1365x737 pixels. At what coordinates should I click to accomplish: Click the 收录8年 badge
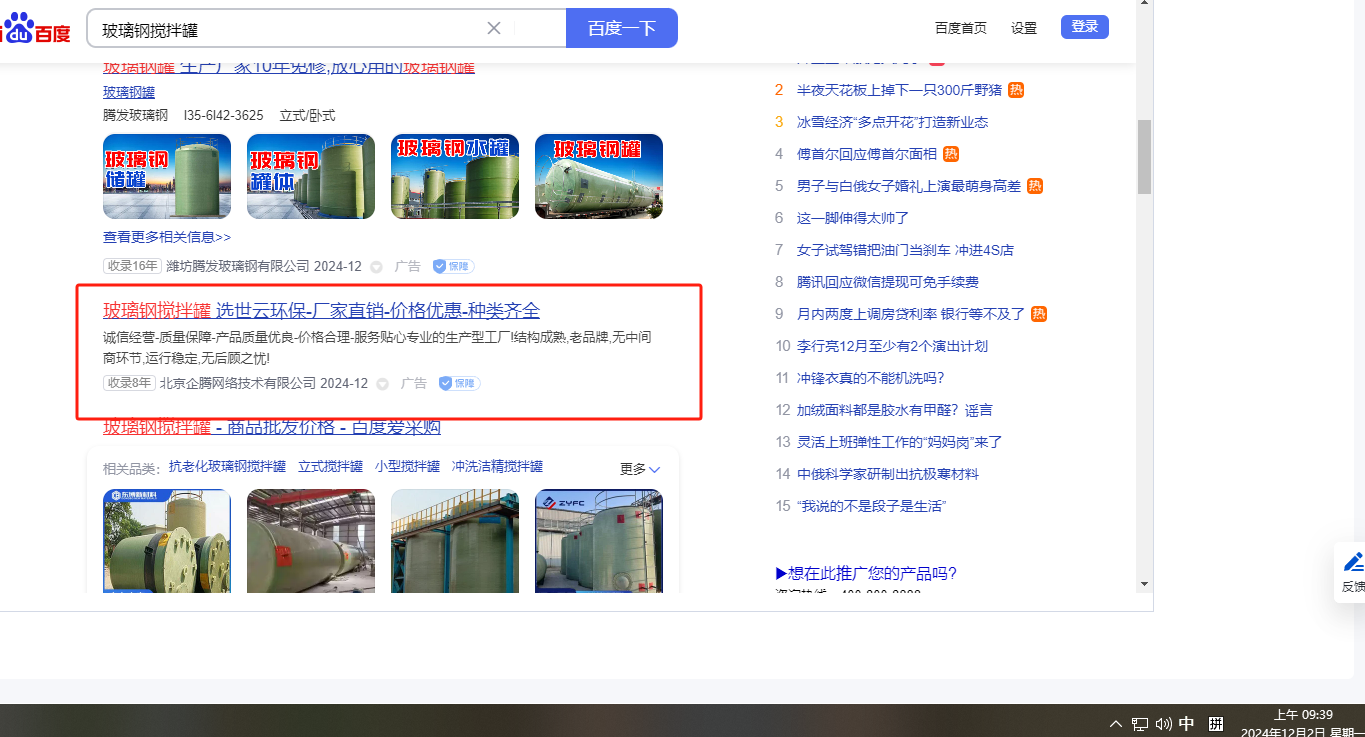(x=129, y=383)
